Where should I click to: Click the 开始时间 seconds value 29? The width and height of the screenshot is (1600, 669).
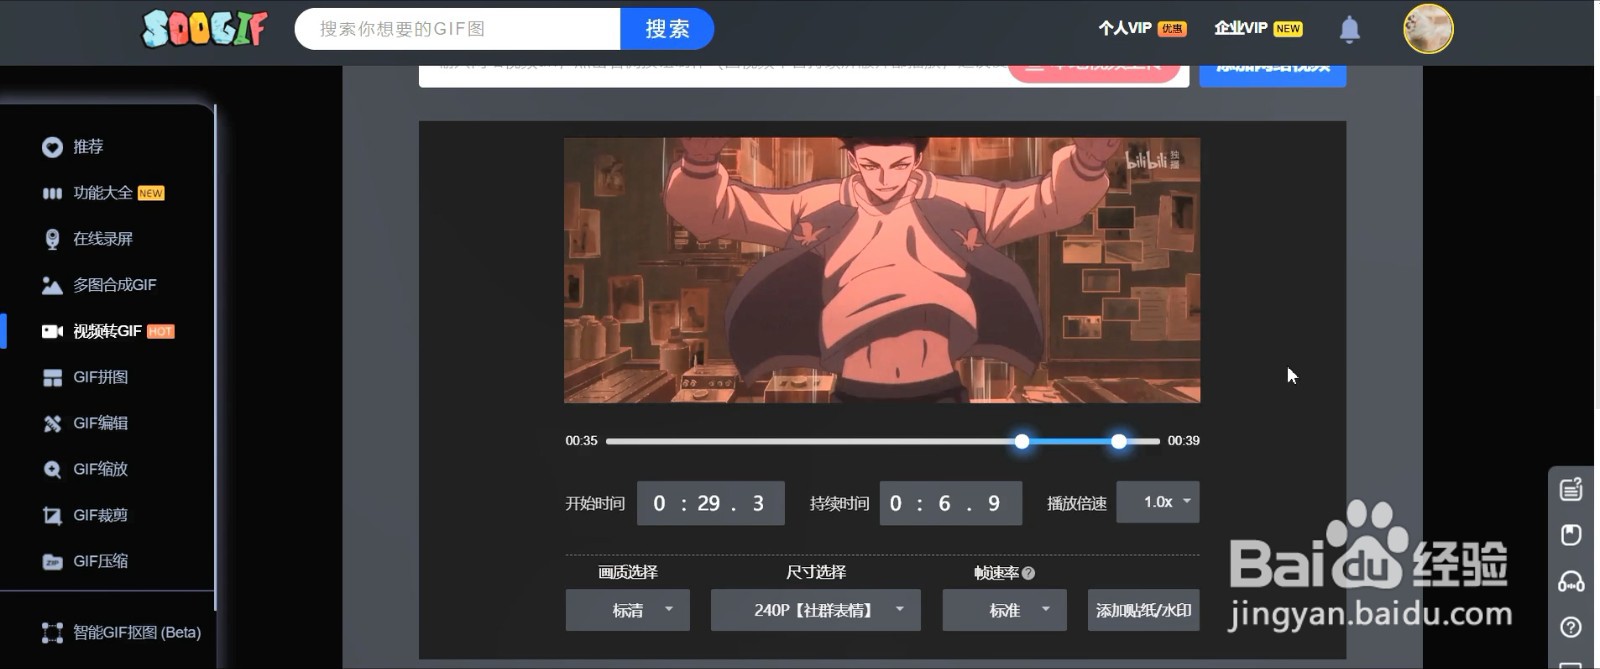[709, 503]
